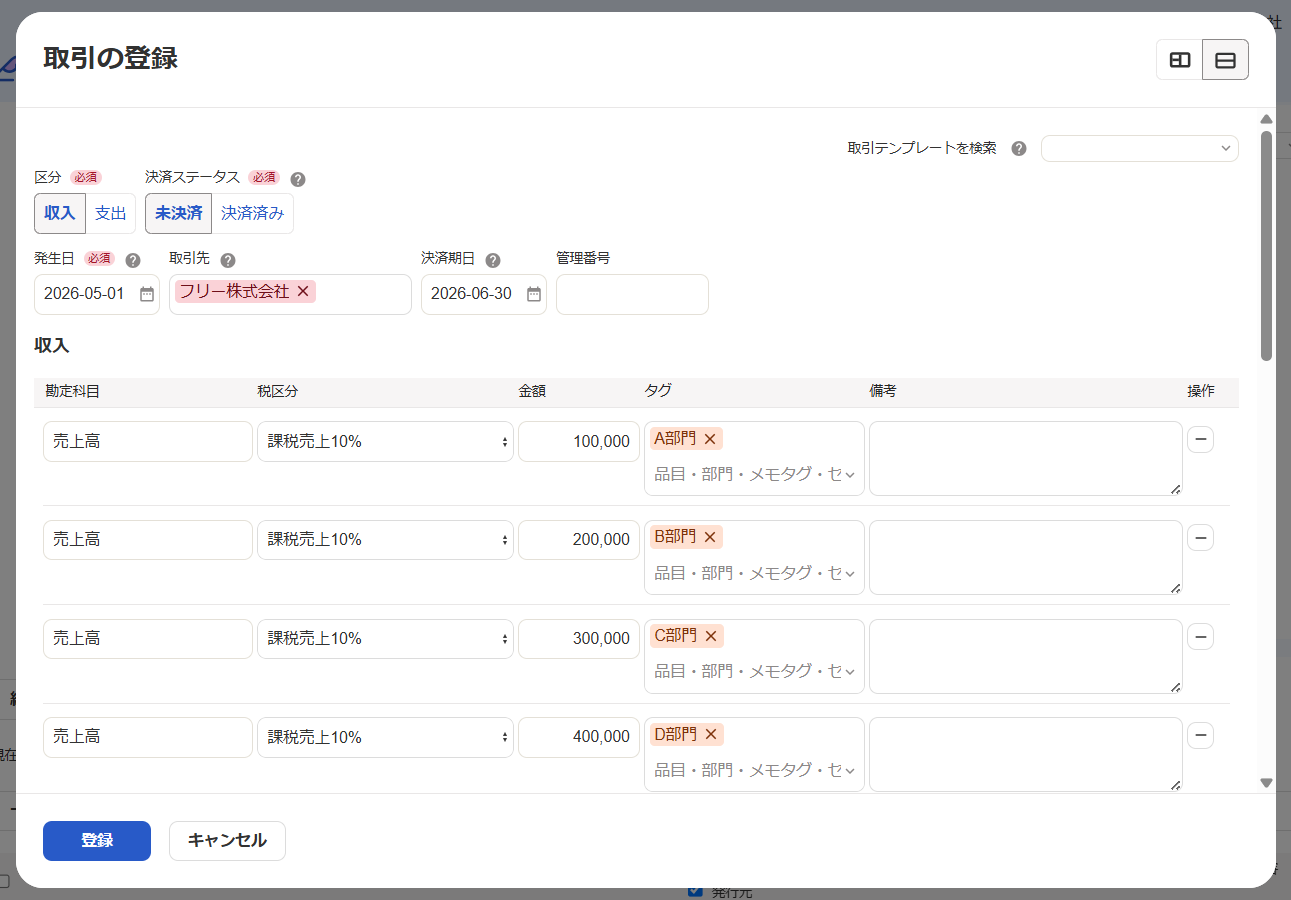Click the 備考 textarea in the D部門 row
1291x900 pixels.
click(1026, 755)
